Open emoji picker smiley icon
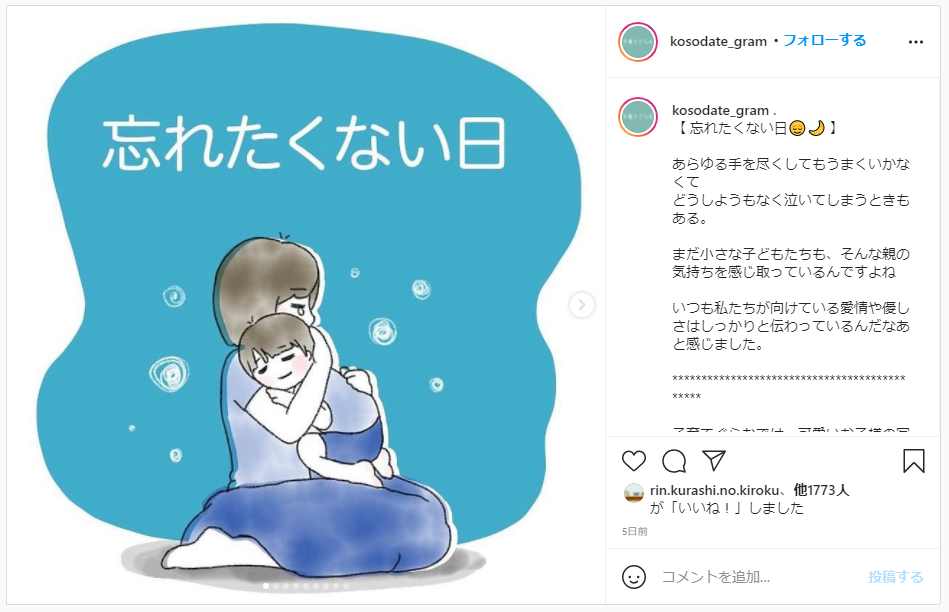The image size is (949, 612). pyautogui.click(x=634, y=577)
